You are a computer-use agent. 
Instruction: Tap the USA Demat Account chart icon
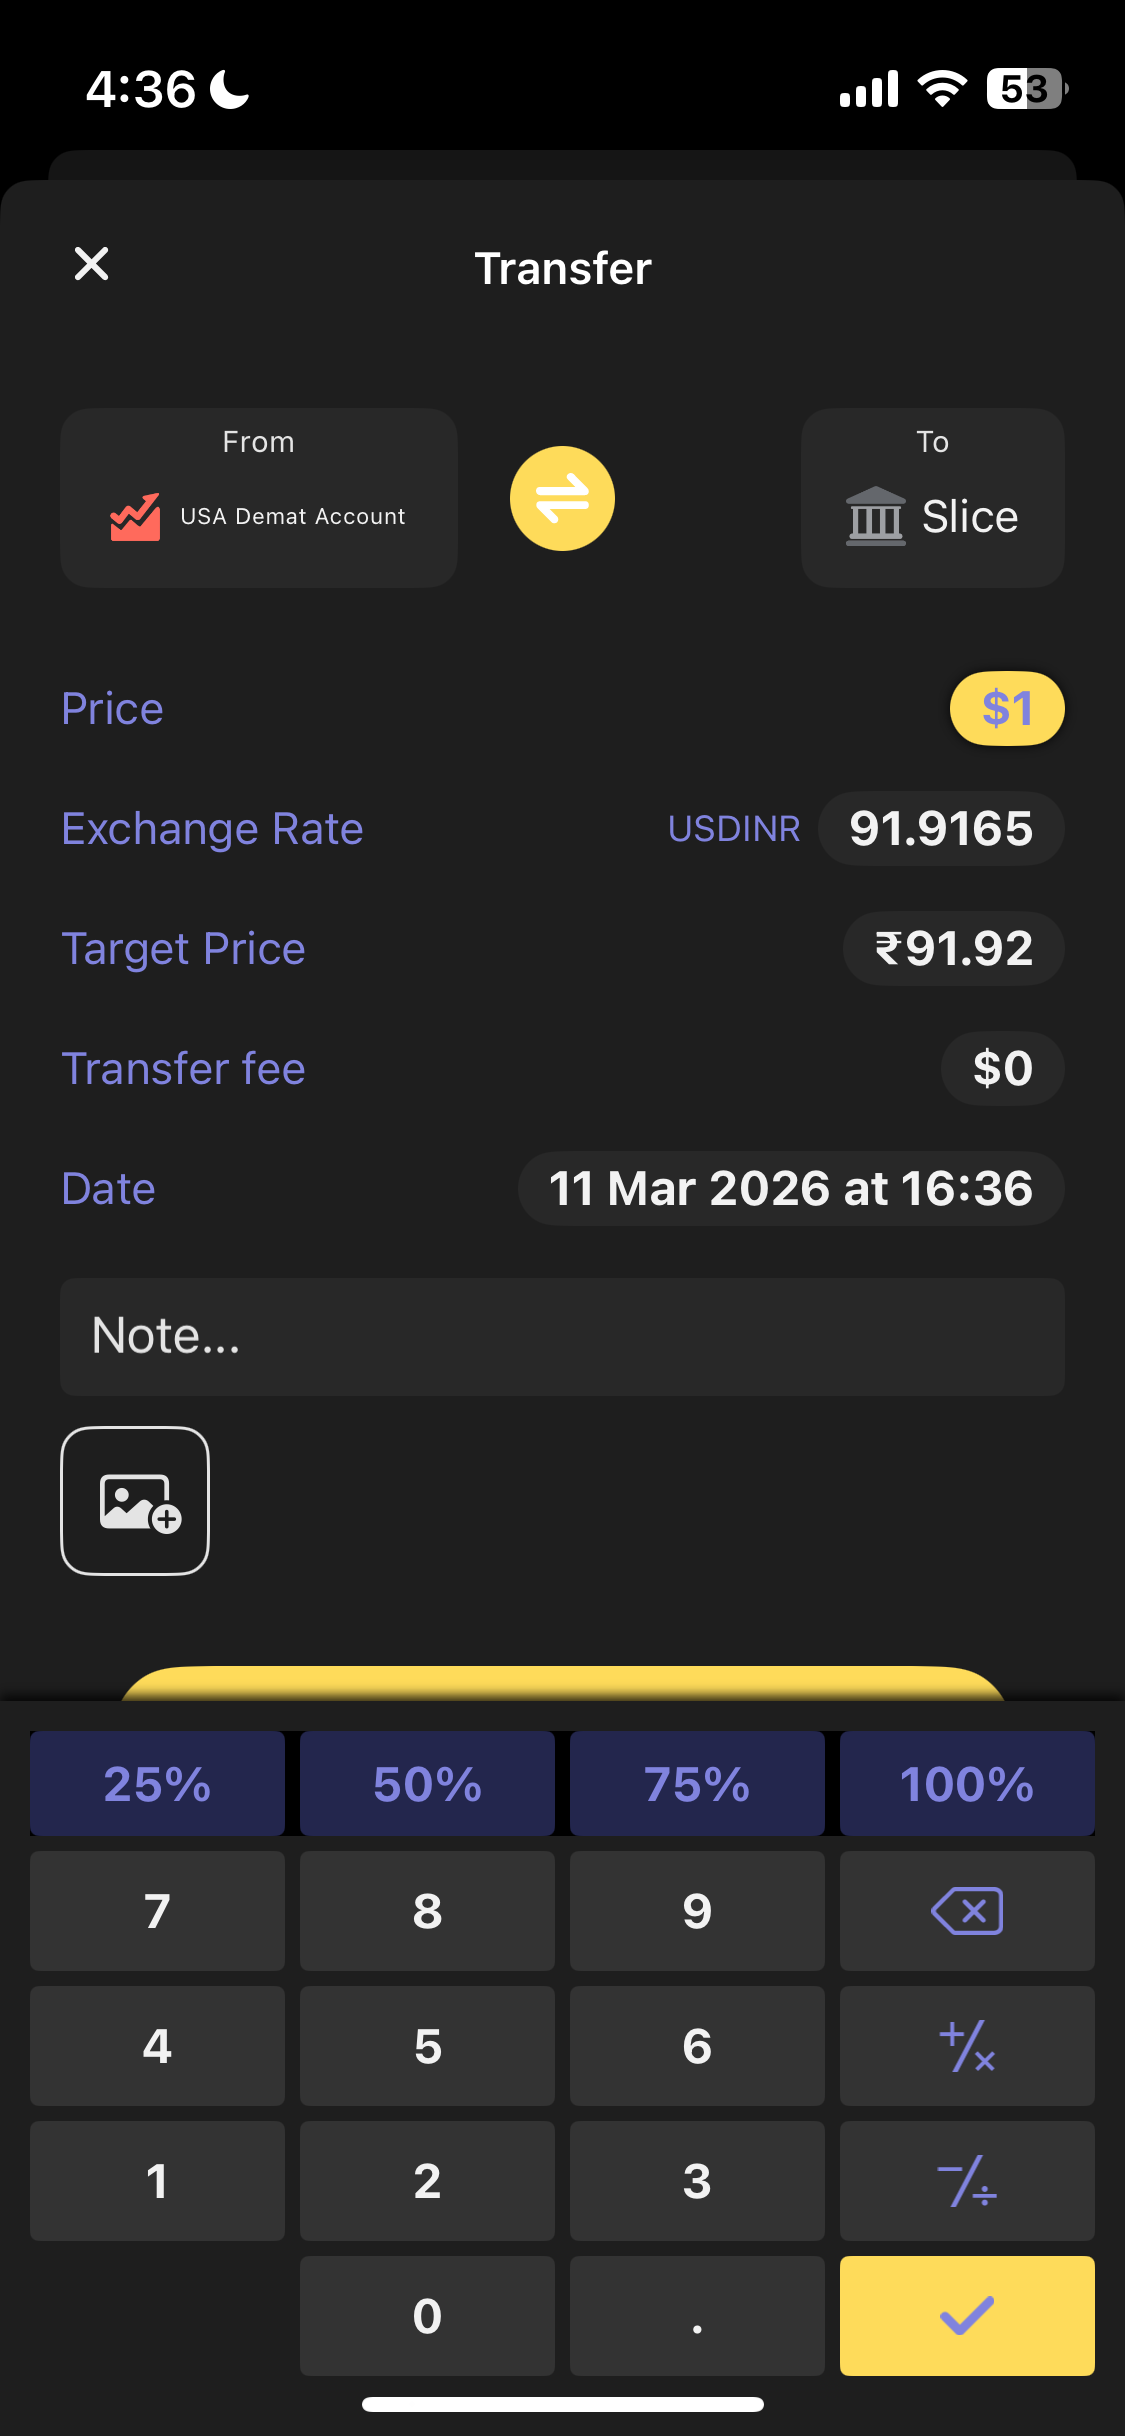pyautogui.click(x=135, y=517)
